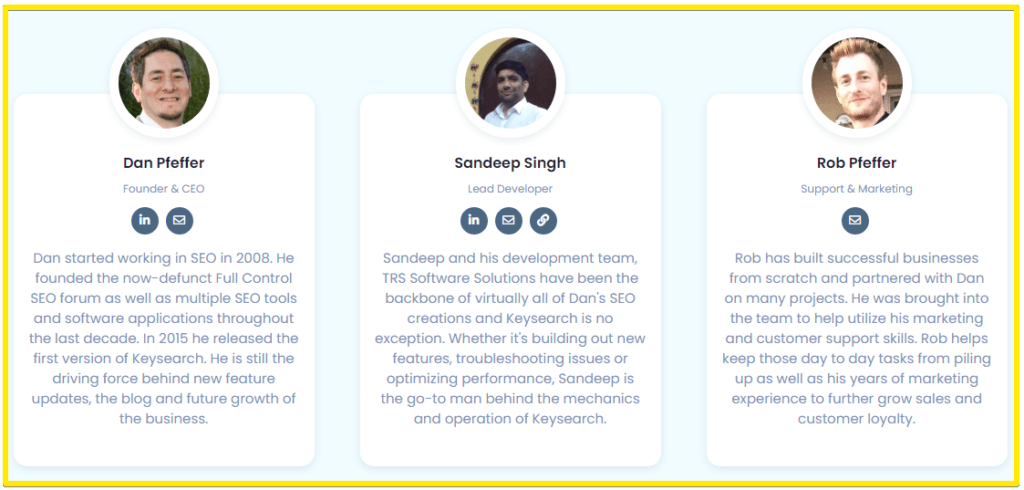Select the Sandeep Singh name heading

pos(510,163)
